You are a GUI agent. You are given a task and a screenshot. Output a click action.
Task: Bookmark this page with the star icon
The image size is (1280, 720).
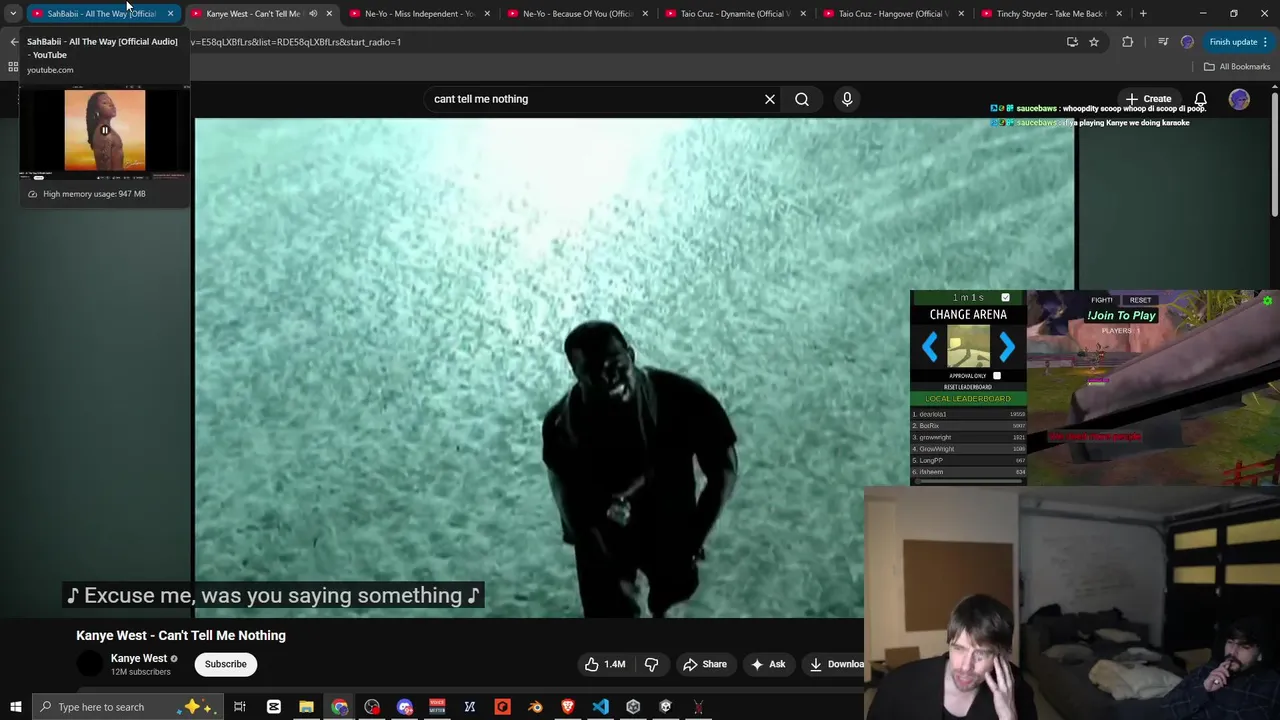tap(1094, 42)
